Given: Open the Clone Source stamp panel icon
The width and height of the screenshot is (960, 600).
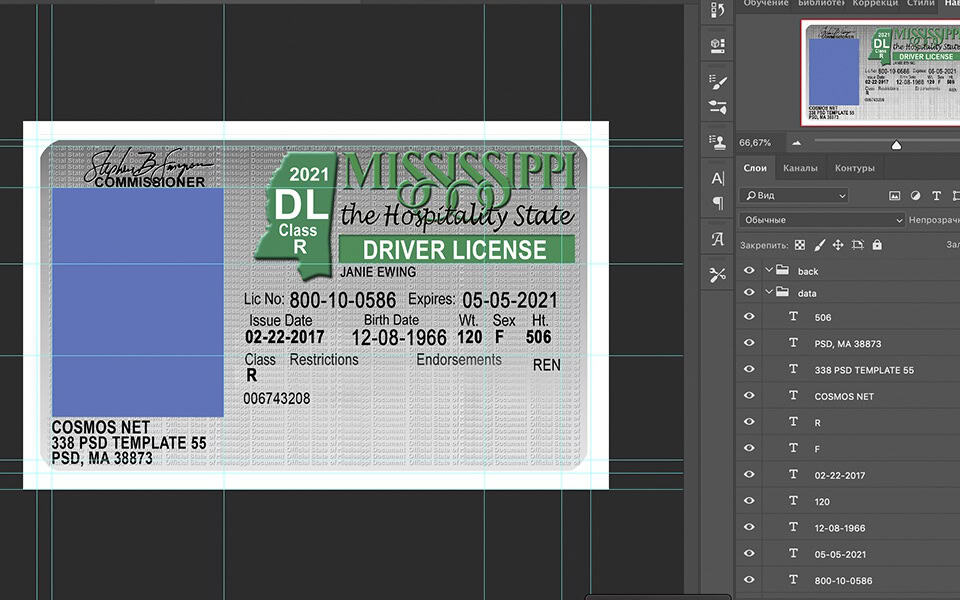Looking at the screenshot, I should (x=718, y=142).
